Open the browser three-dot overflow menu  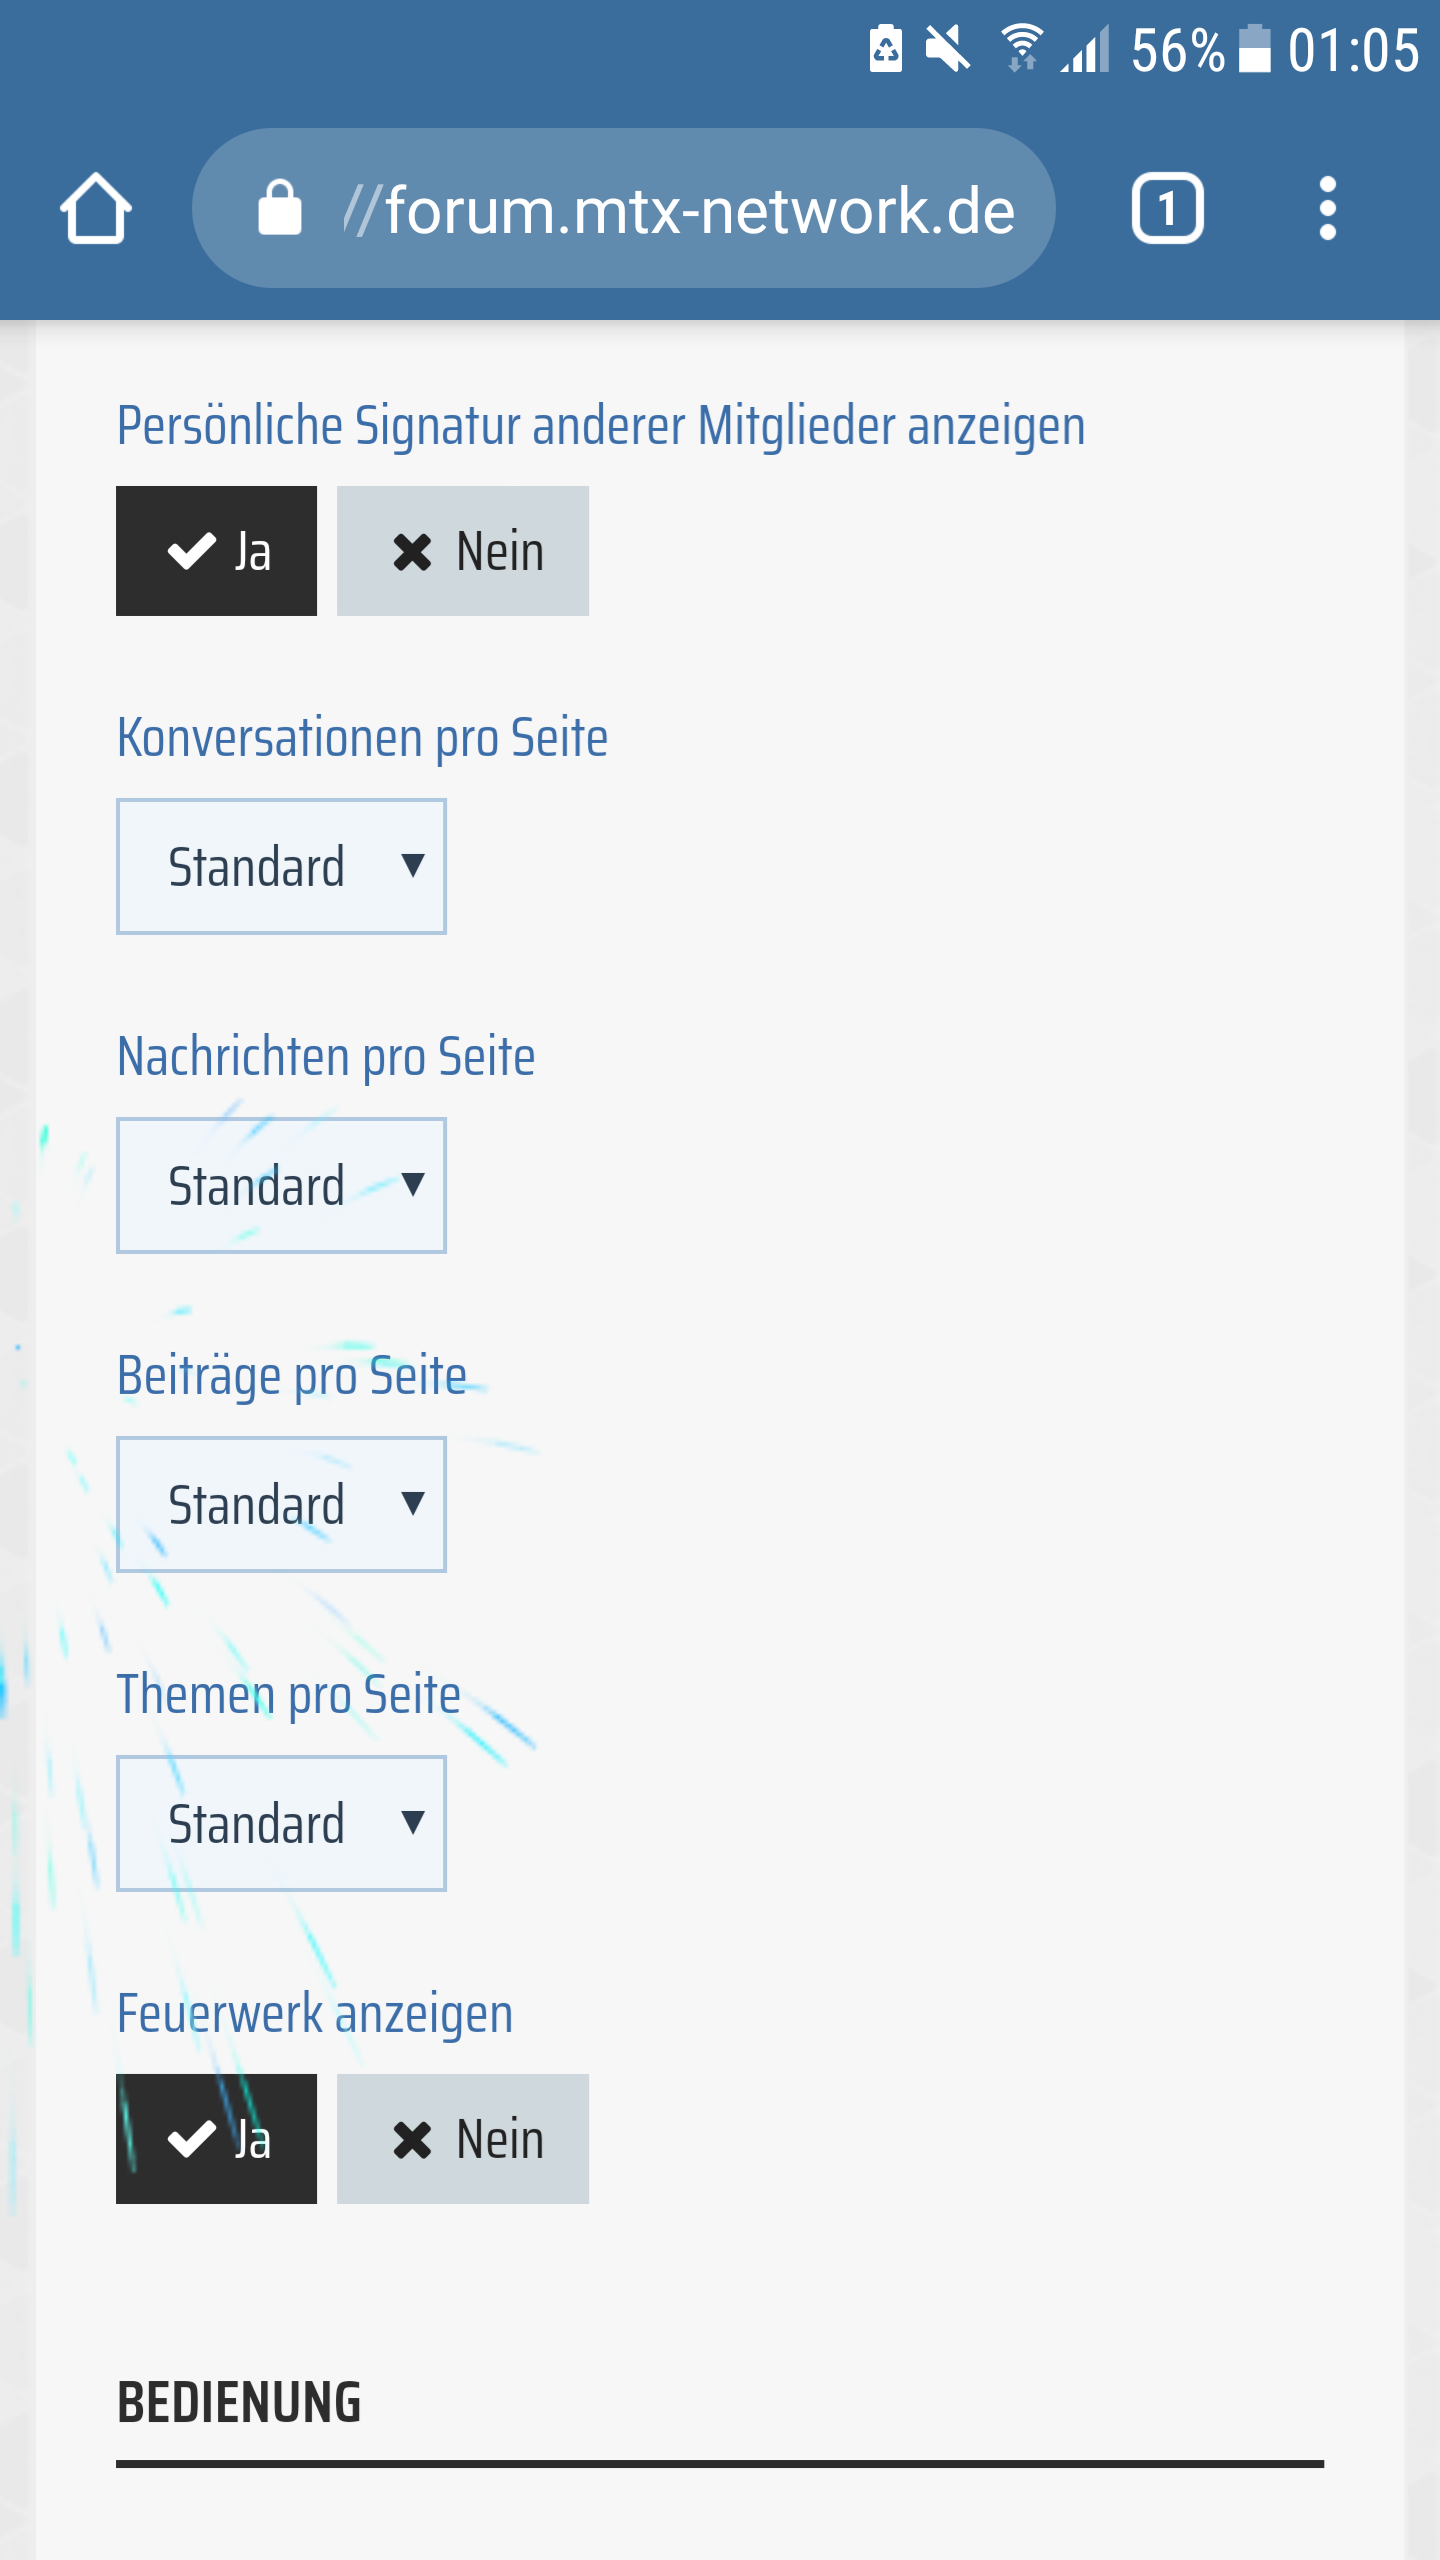coord(1327,209)
